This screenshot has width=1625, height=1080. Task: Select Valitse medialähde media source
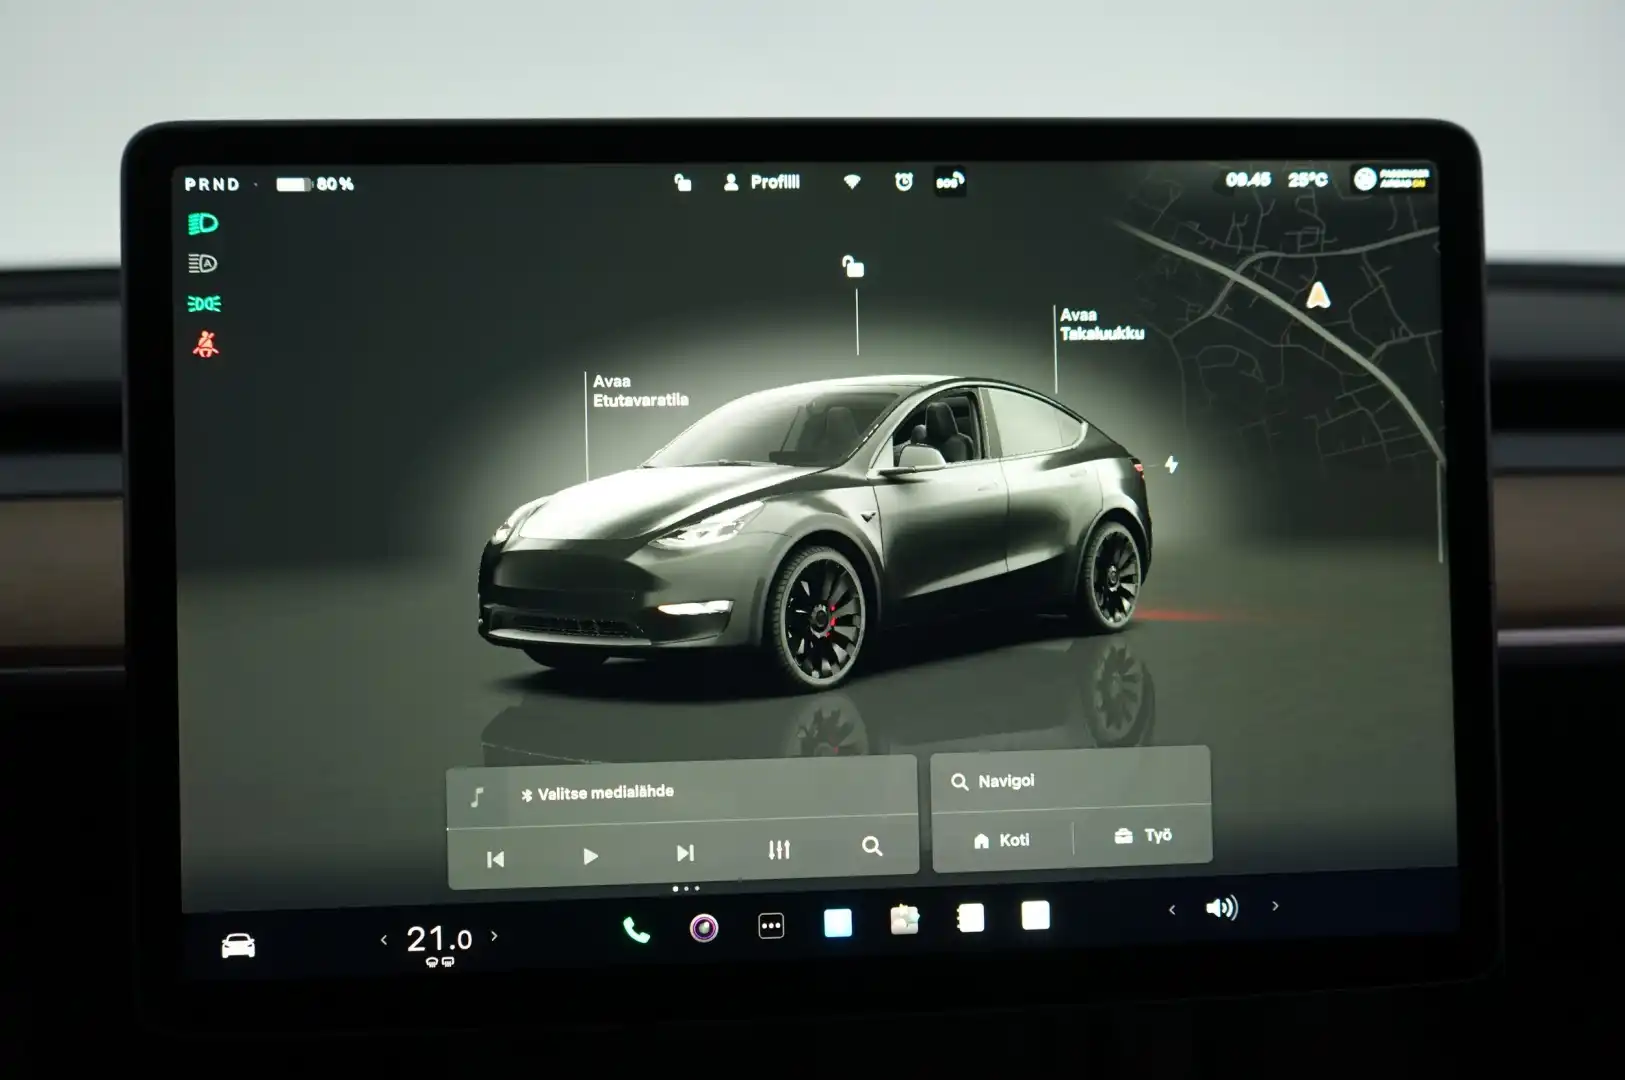click(x=598, y=793)
